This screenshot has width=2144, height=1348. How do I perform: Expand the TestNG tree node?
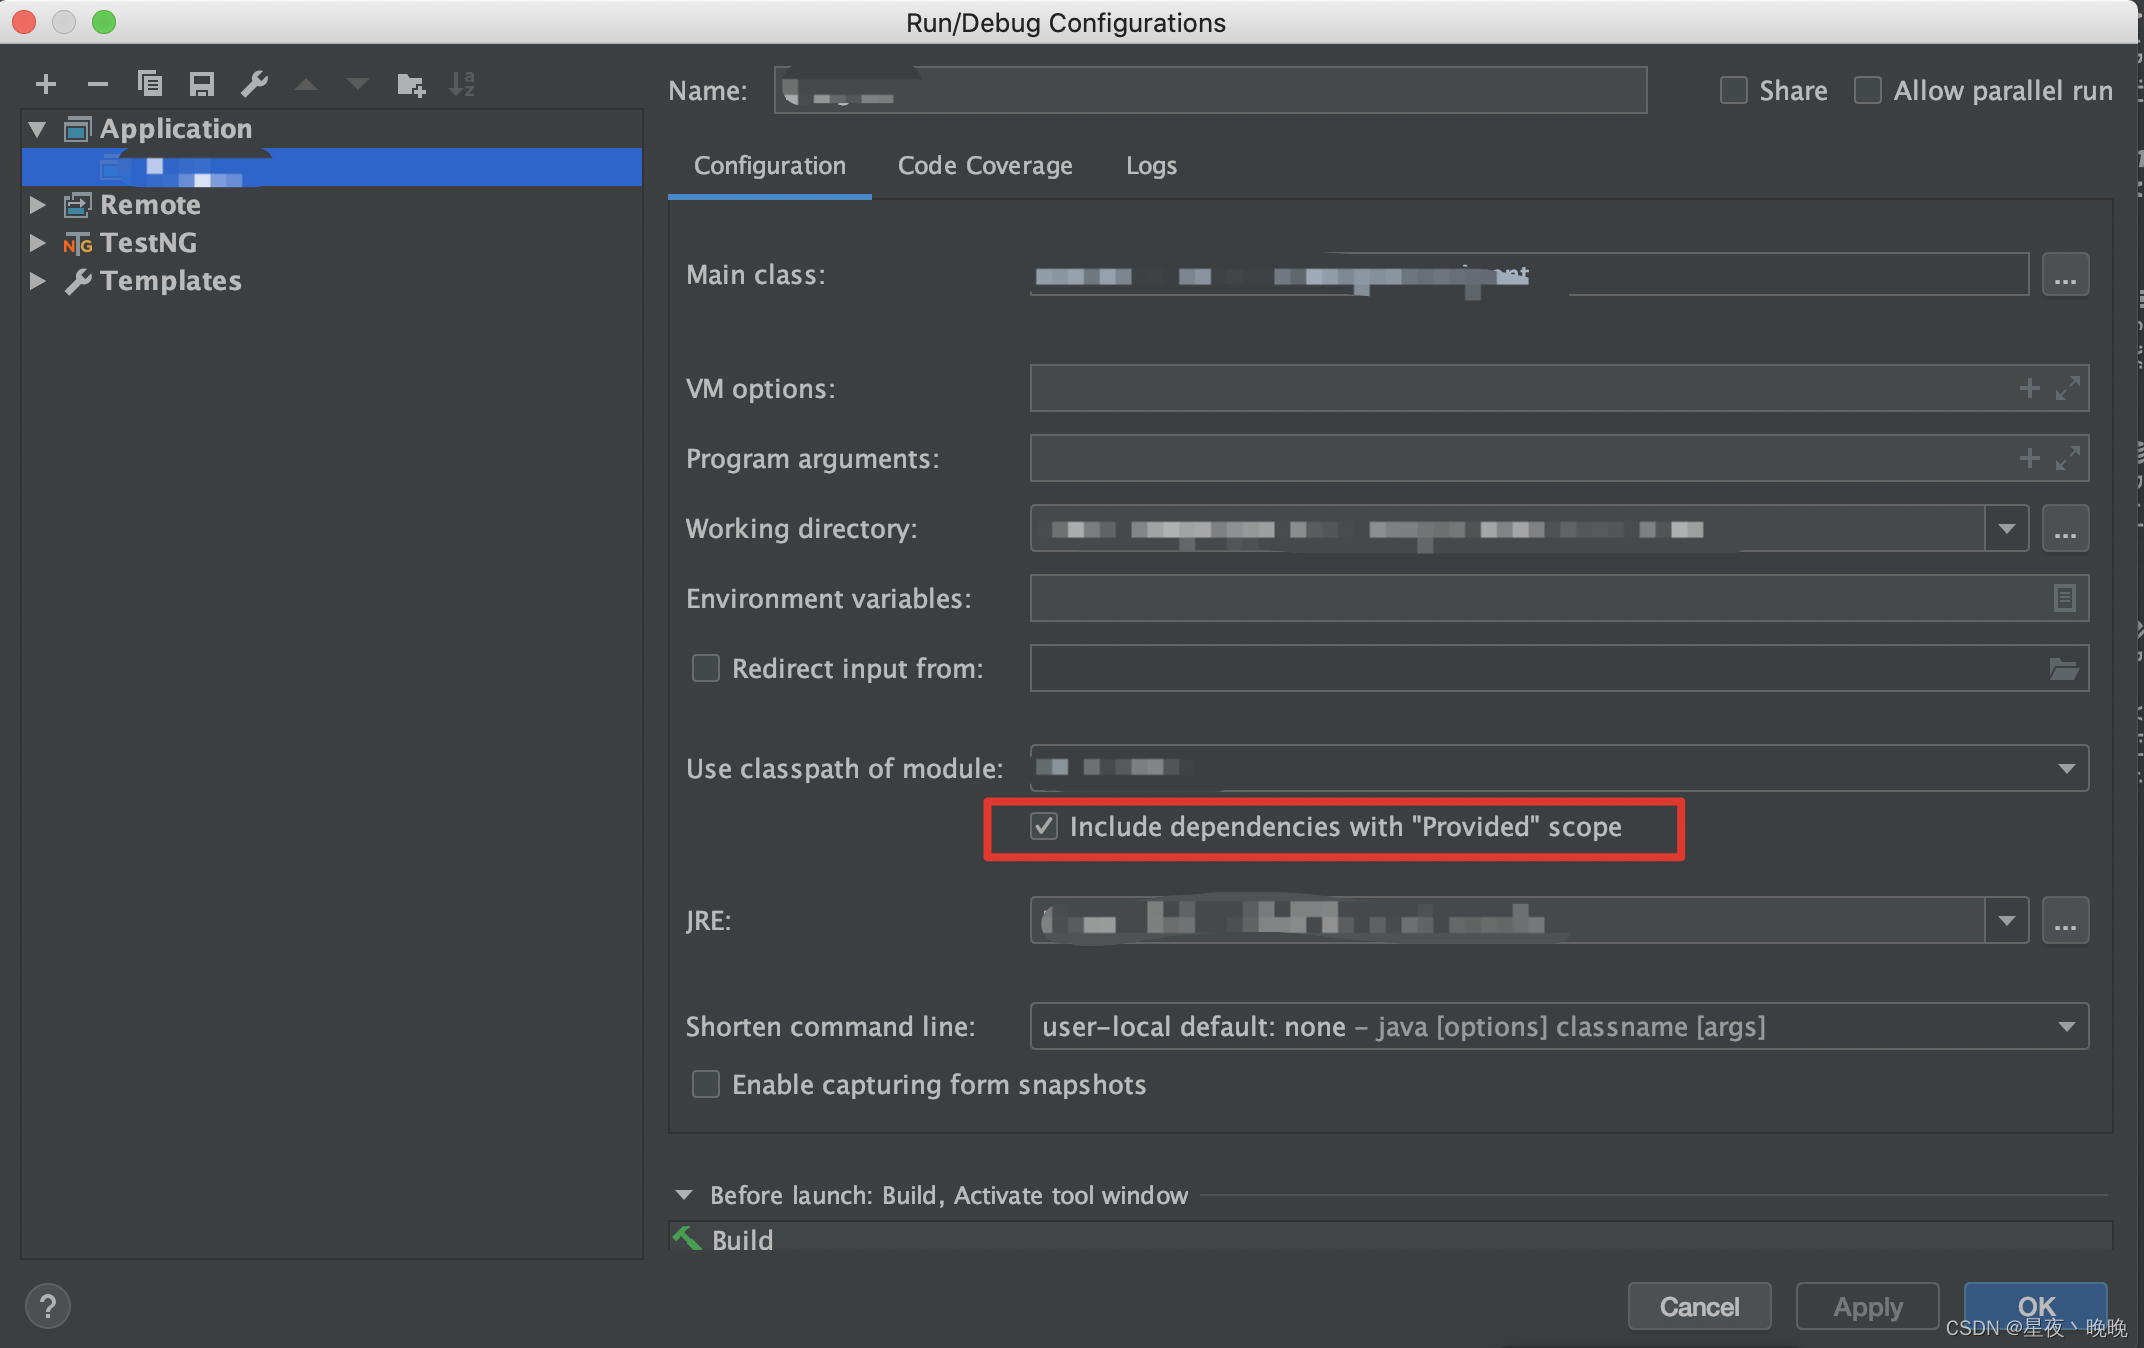click(x=38, y=243)
